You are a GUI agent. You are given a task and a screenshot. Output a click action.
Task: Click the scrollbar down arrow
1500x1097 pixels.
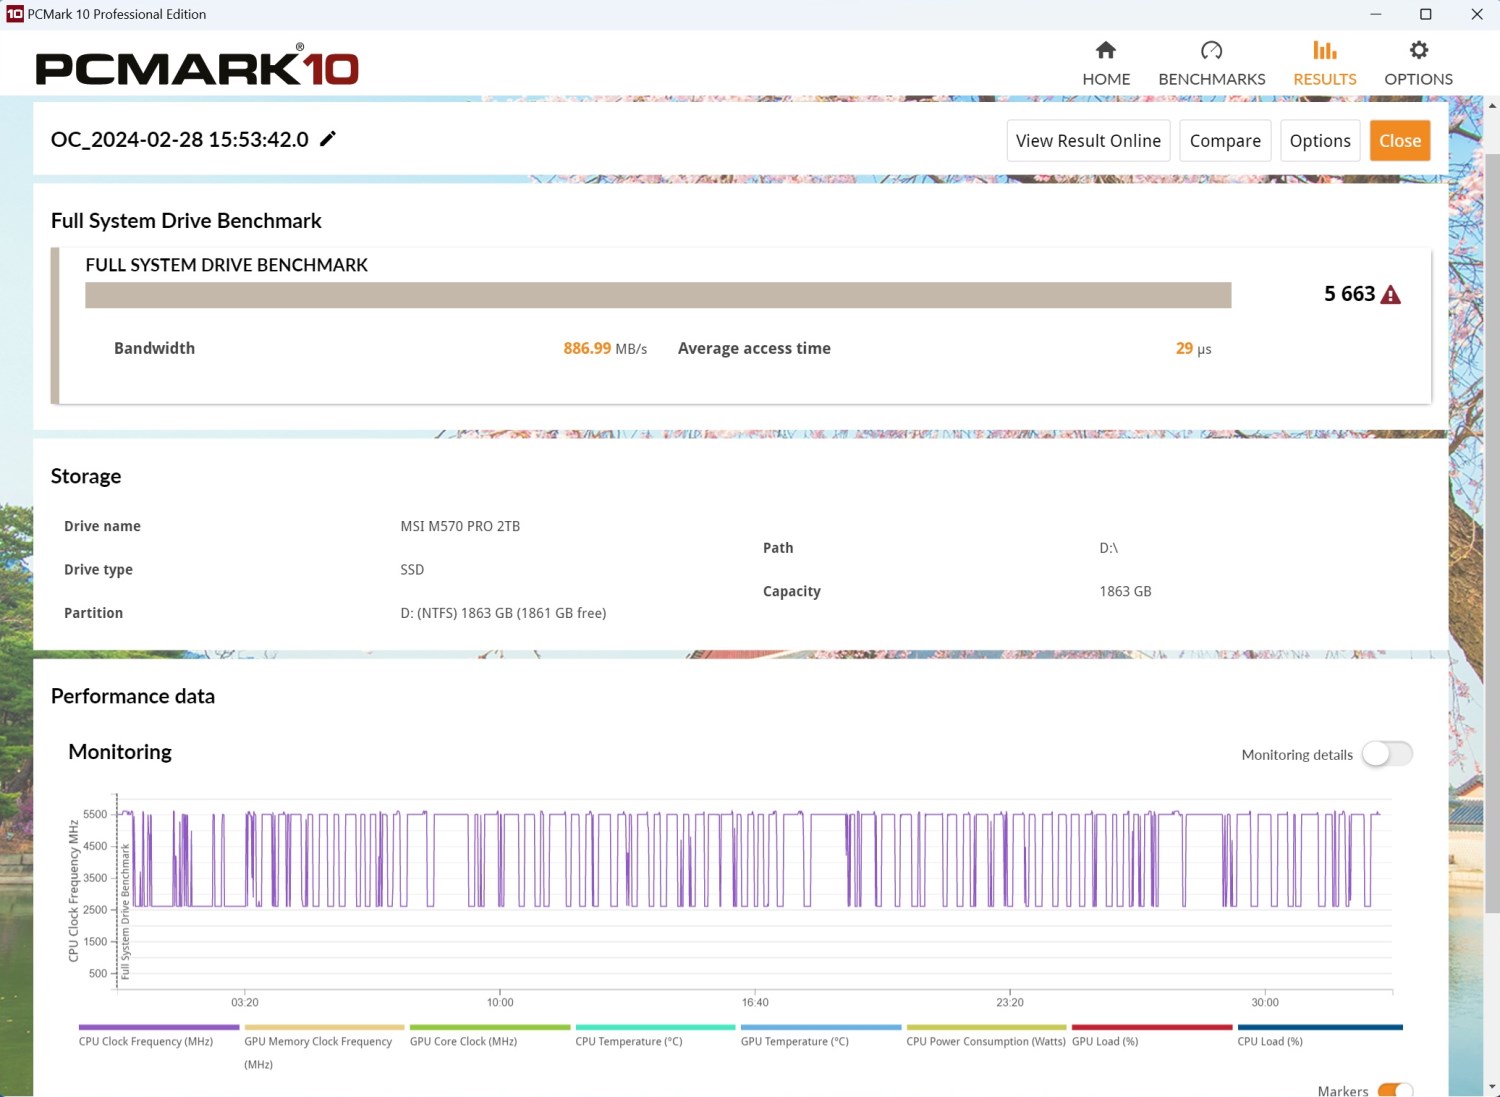1492,1086
